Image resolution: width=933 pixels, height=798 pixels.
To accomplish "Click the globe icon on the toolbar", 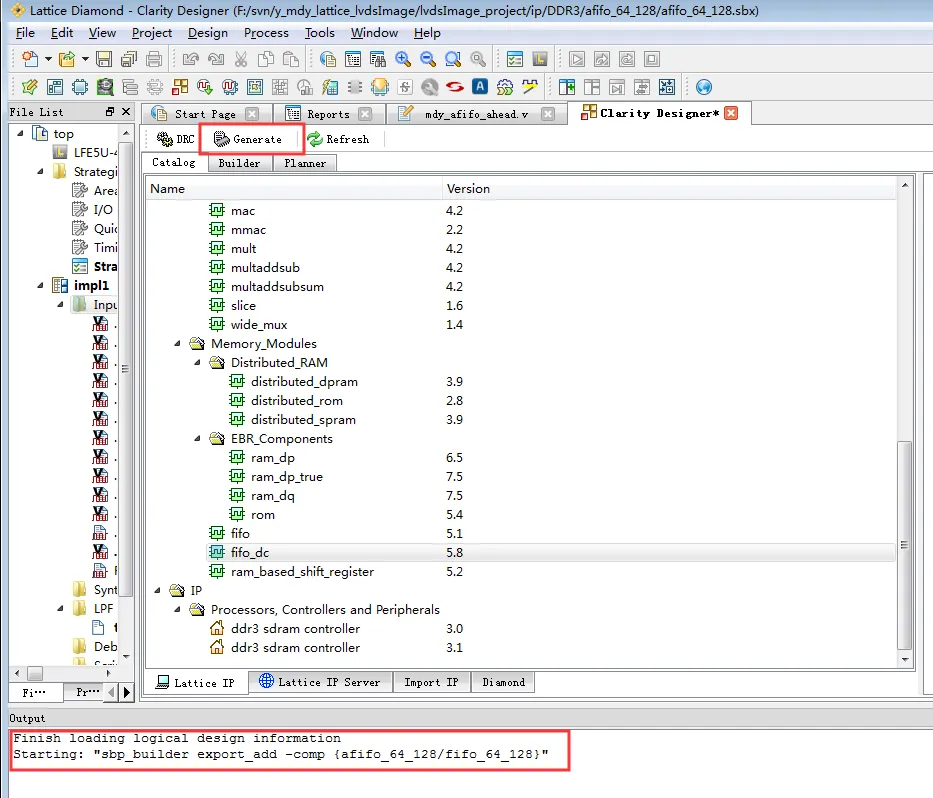I will click(704, 87).
